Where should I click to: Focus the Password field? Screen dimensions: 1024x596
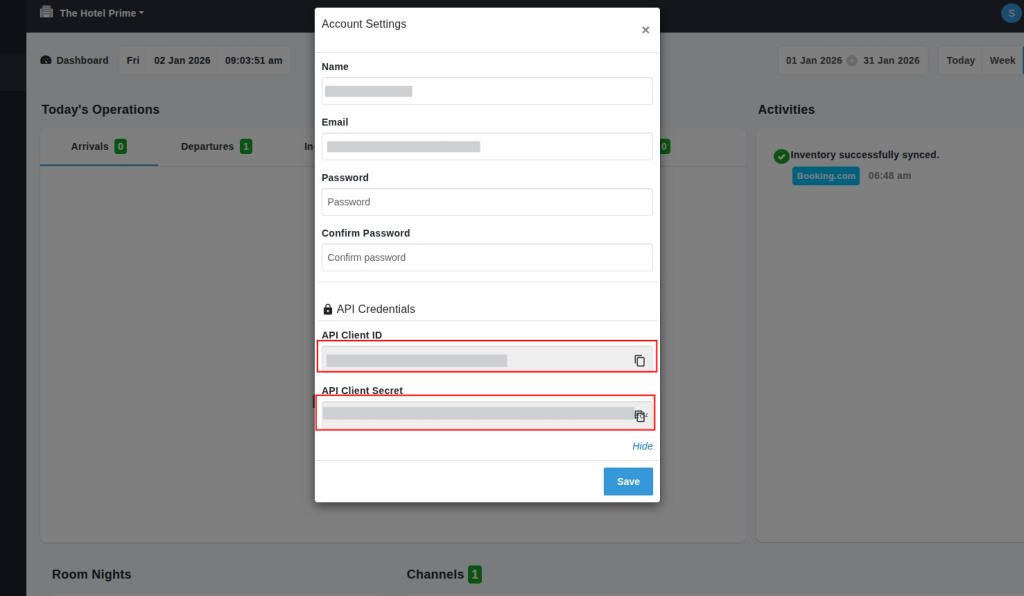487,202
